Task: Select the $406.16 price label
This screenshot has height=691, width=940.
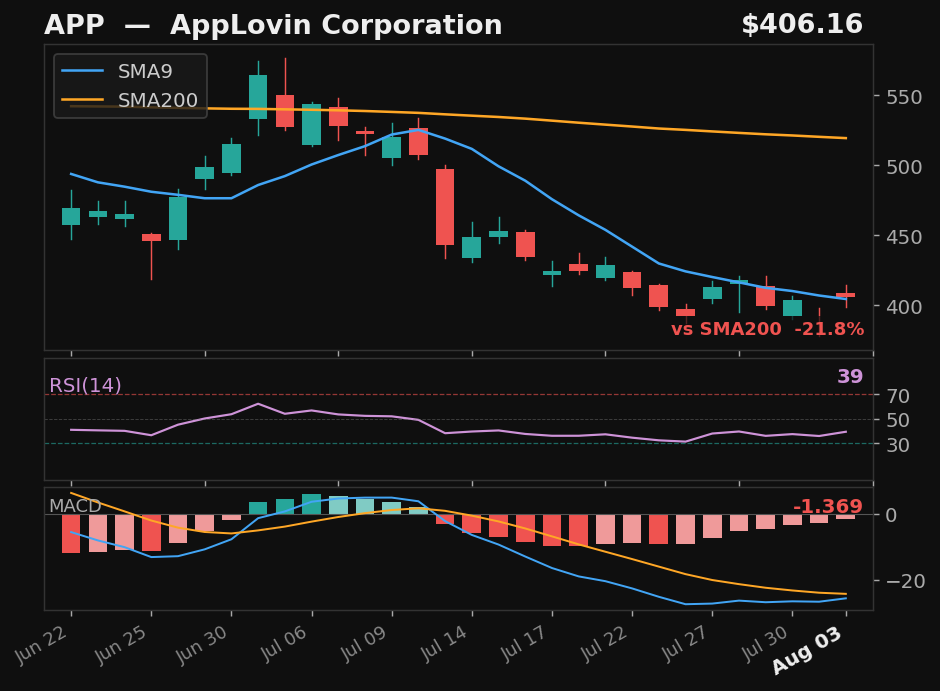Action: (802, 25)
